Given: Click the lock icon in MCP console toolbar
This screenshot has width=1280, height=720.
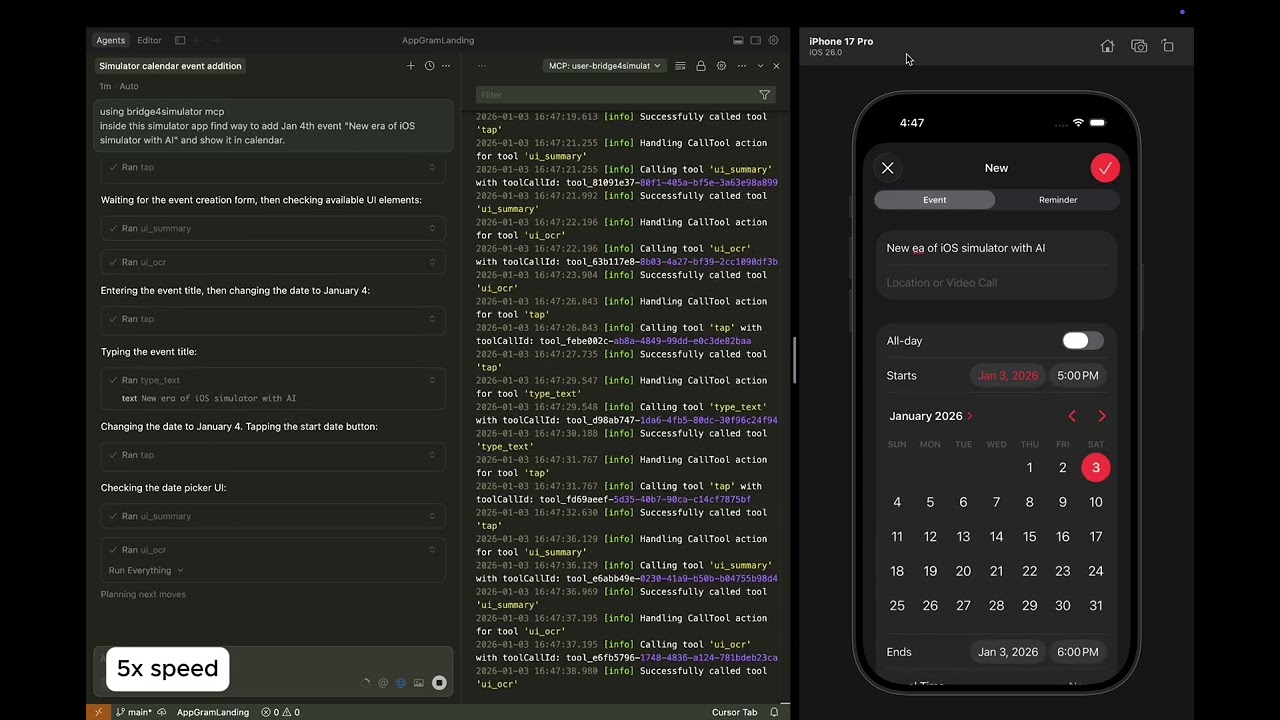Looking at the screenshot, I should click(x=701, y=65).
